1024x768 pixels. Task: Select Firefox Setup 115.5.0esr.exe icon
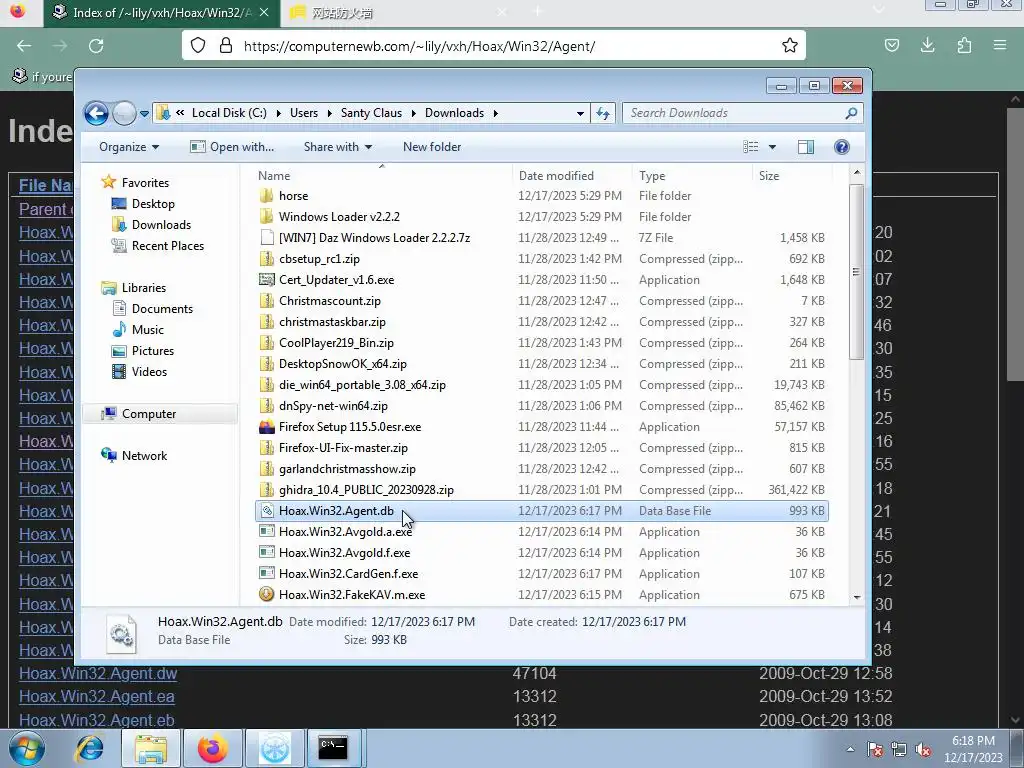(266, 427)
